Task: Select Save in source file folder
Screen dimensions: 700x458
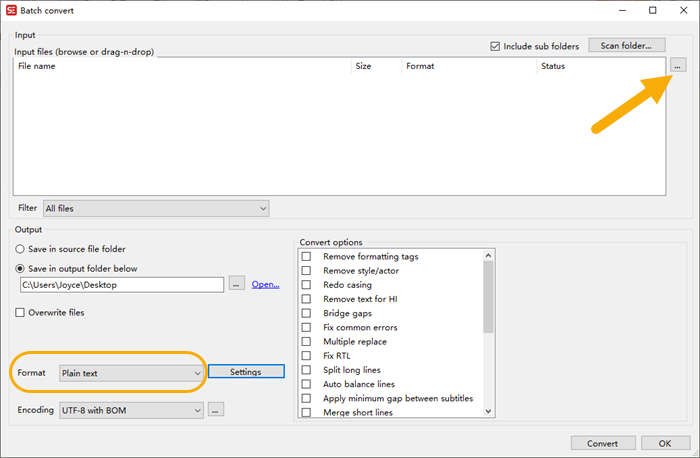Action: click(x=21, y=249)
